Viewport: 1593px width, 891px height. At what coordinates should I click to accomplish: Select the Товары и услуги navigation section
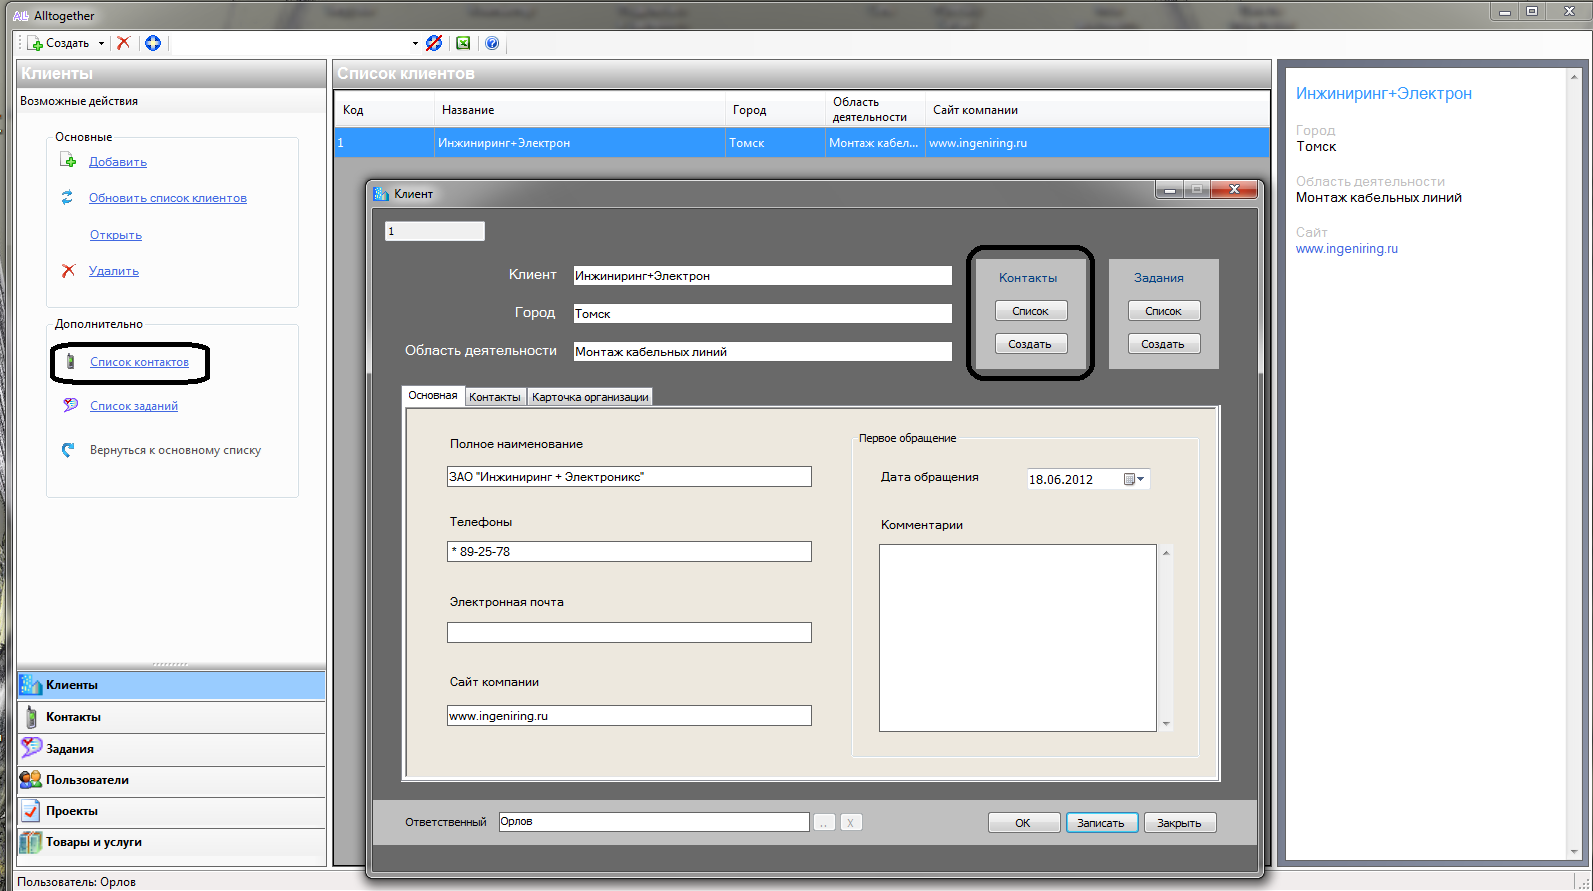pos(171,842)
